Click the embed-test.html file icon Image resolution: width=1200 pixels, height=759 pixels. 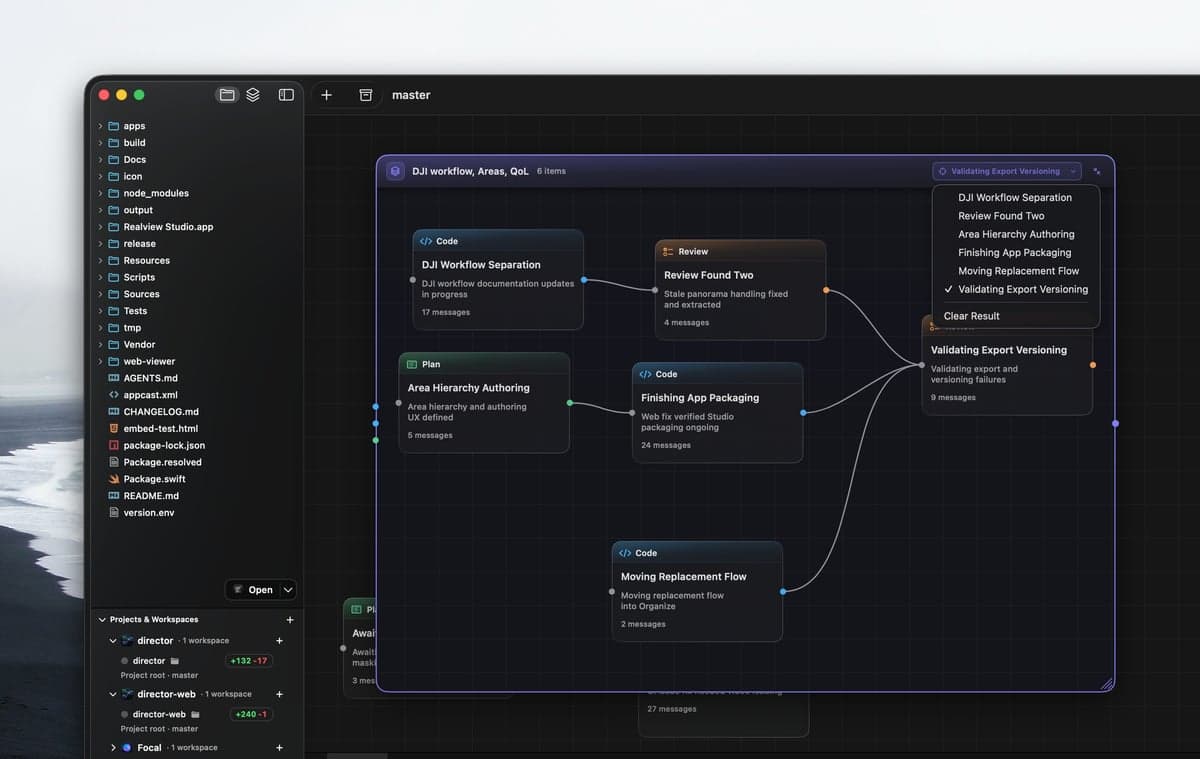[x=114, y=428]
